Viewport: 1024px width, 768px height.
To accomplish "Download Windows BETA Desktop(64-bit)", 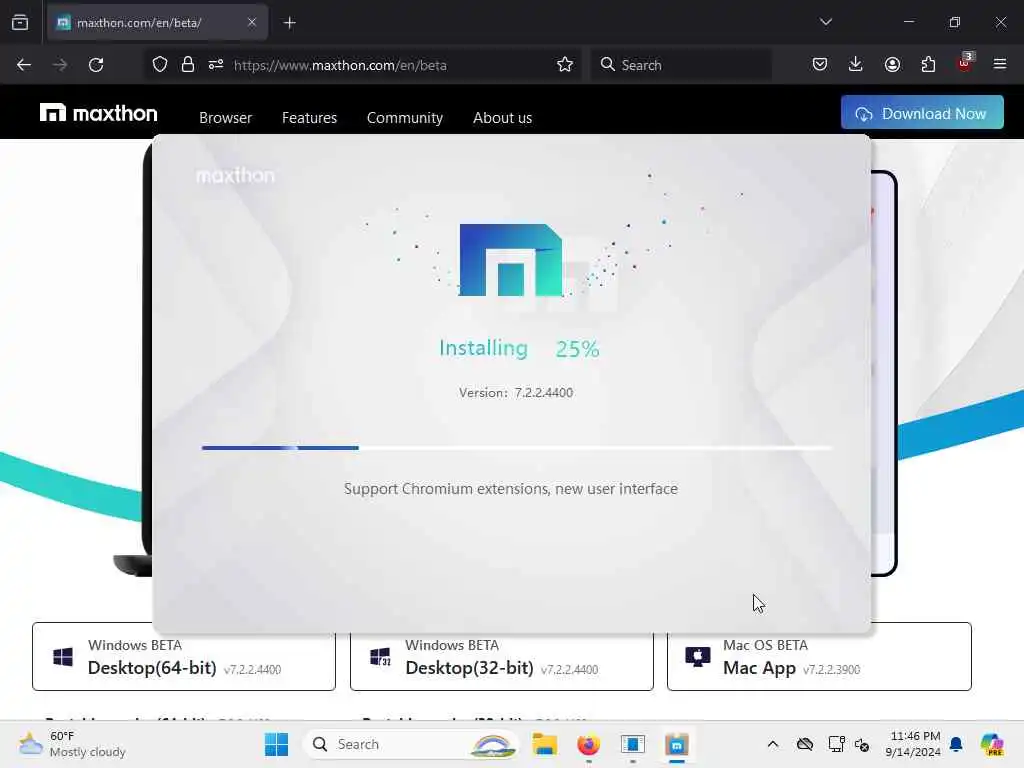I will click(184, 657).
